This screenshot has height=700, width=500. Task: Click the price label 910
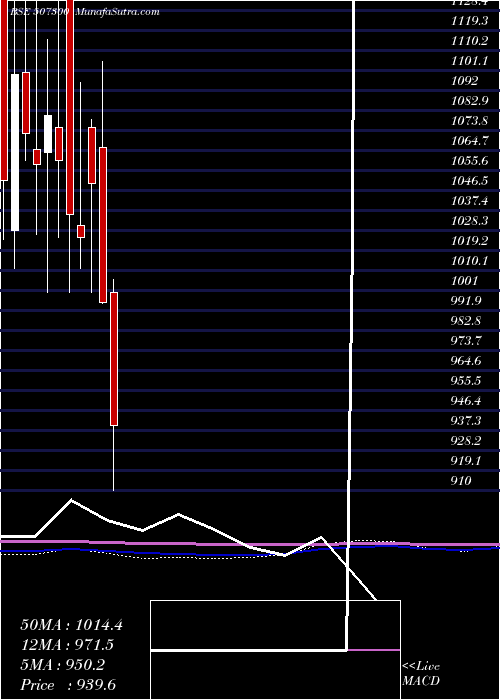(x=462, y=481)
